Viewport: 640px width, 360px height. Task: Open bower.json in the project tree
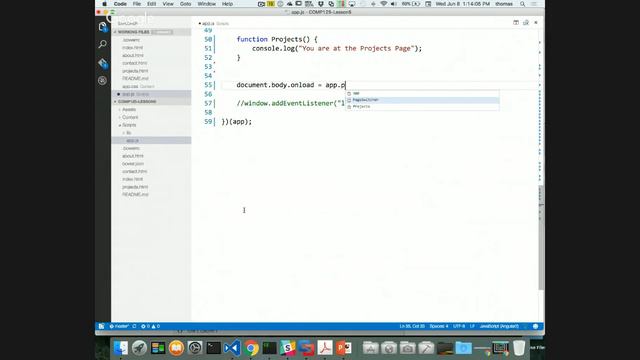click(133, 164)
